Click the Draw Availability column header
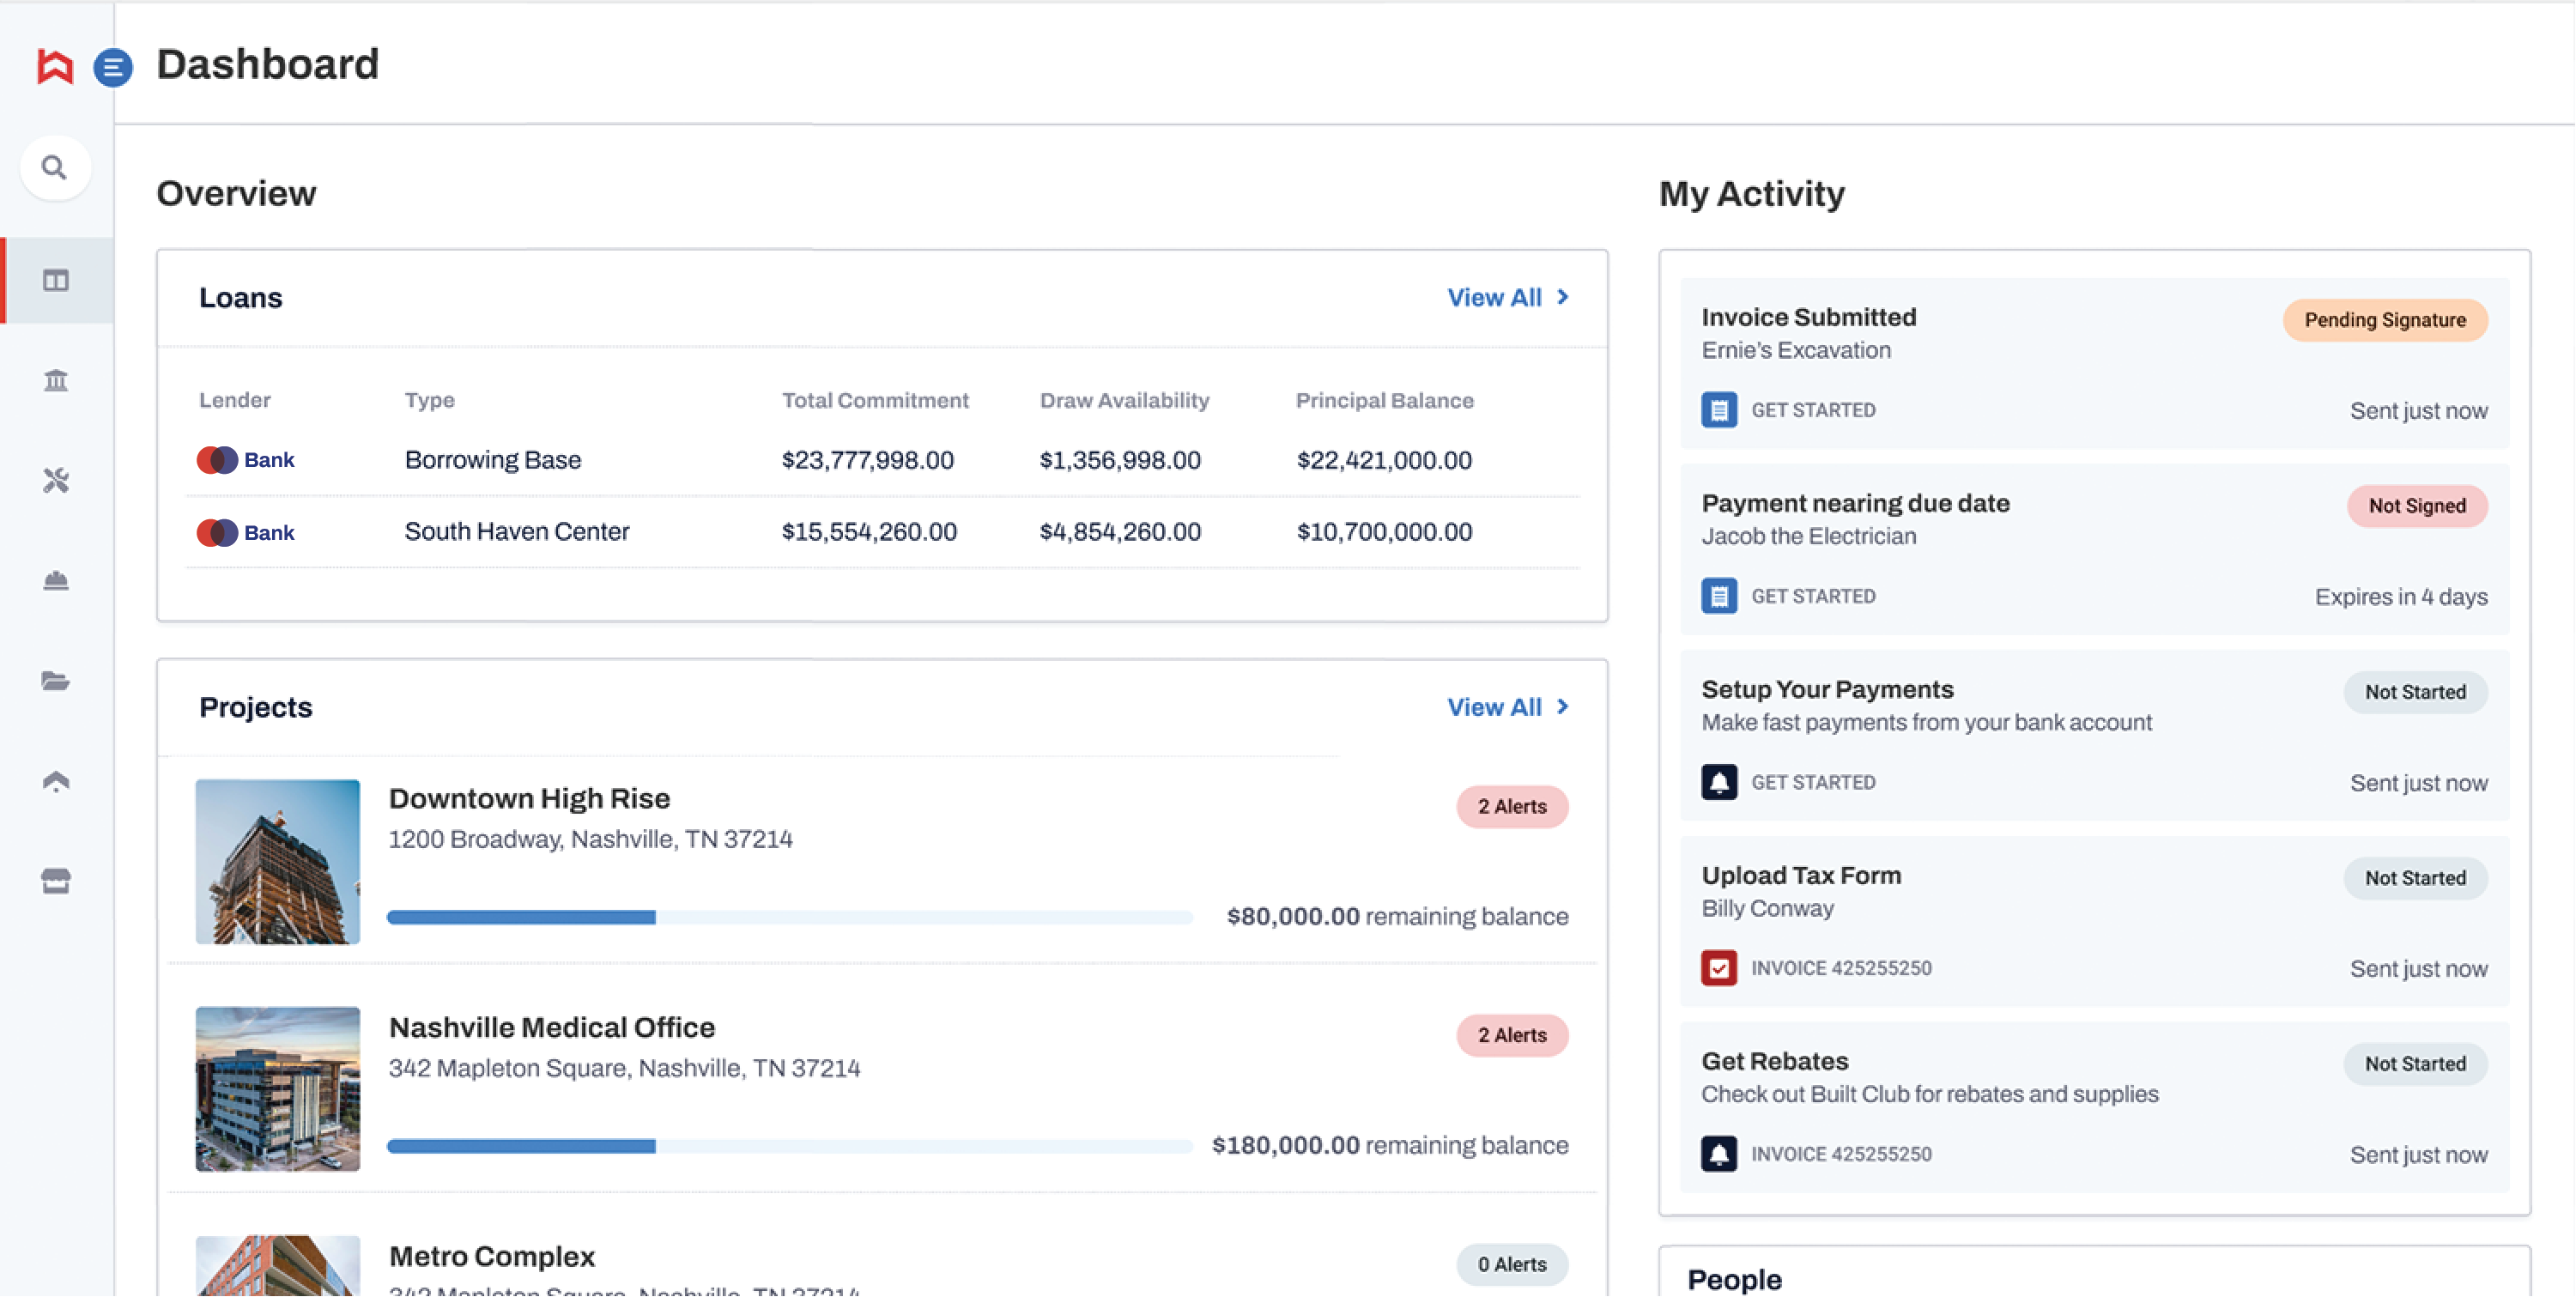Viewport: 2576px width, 1297px height. click(x=1124, y=401)
